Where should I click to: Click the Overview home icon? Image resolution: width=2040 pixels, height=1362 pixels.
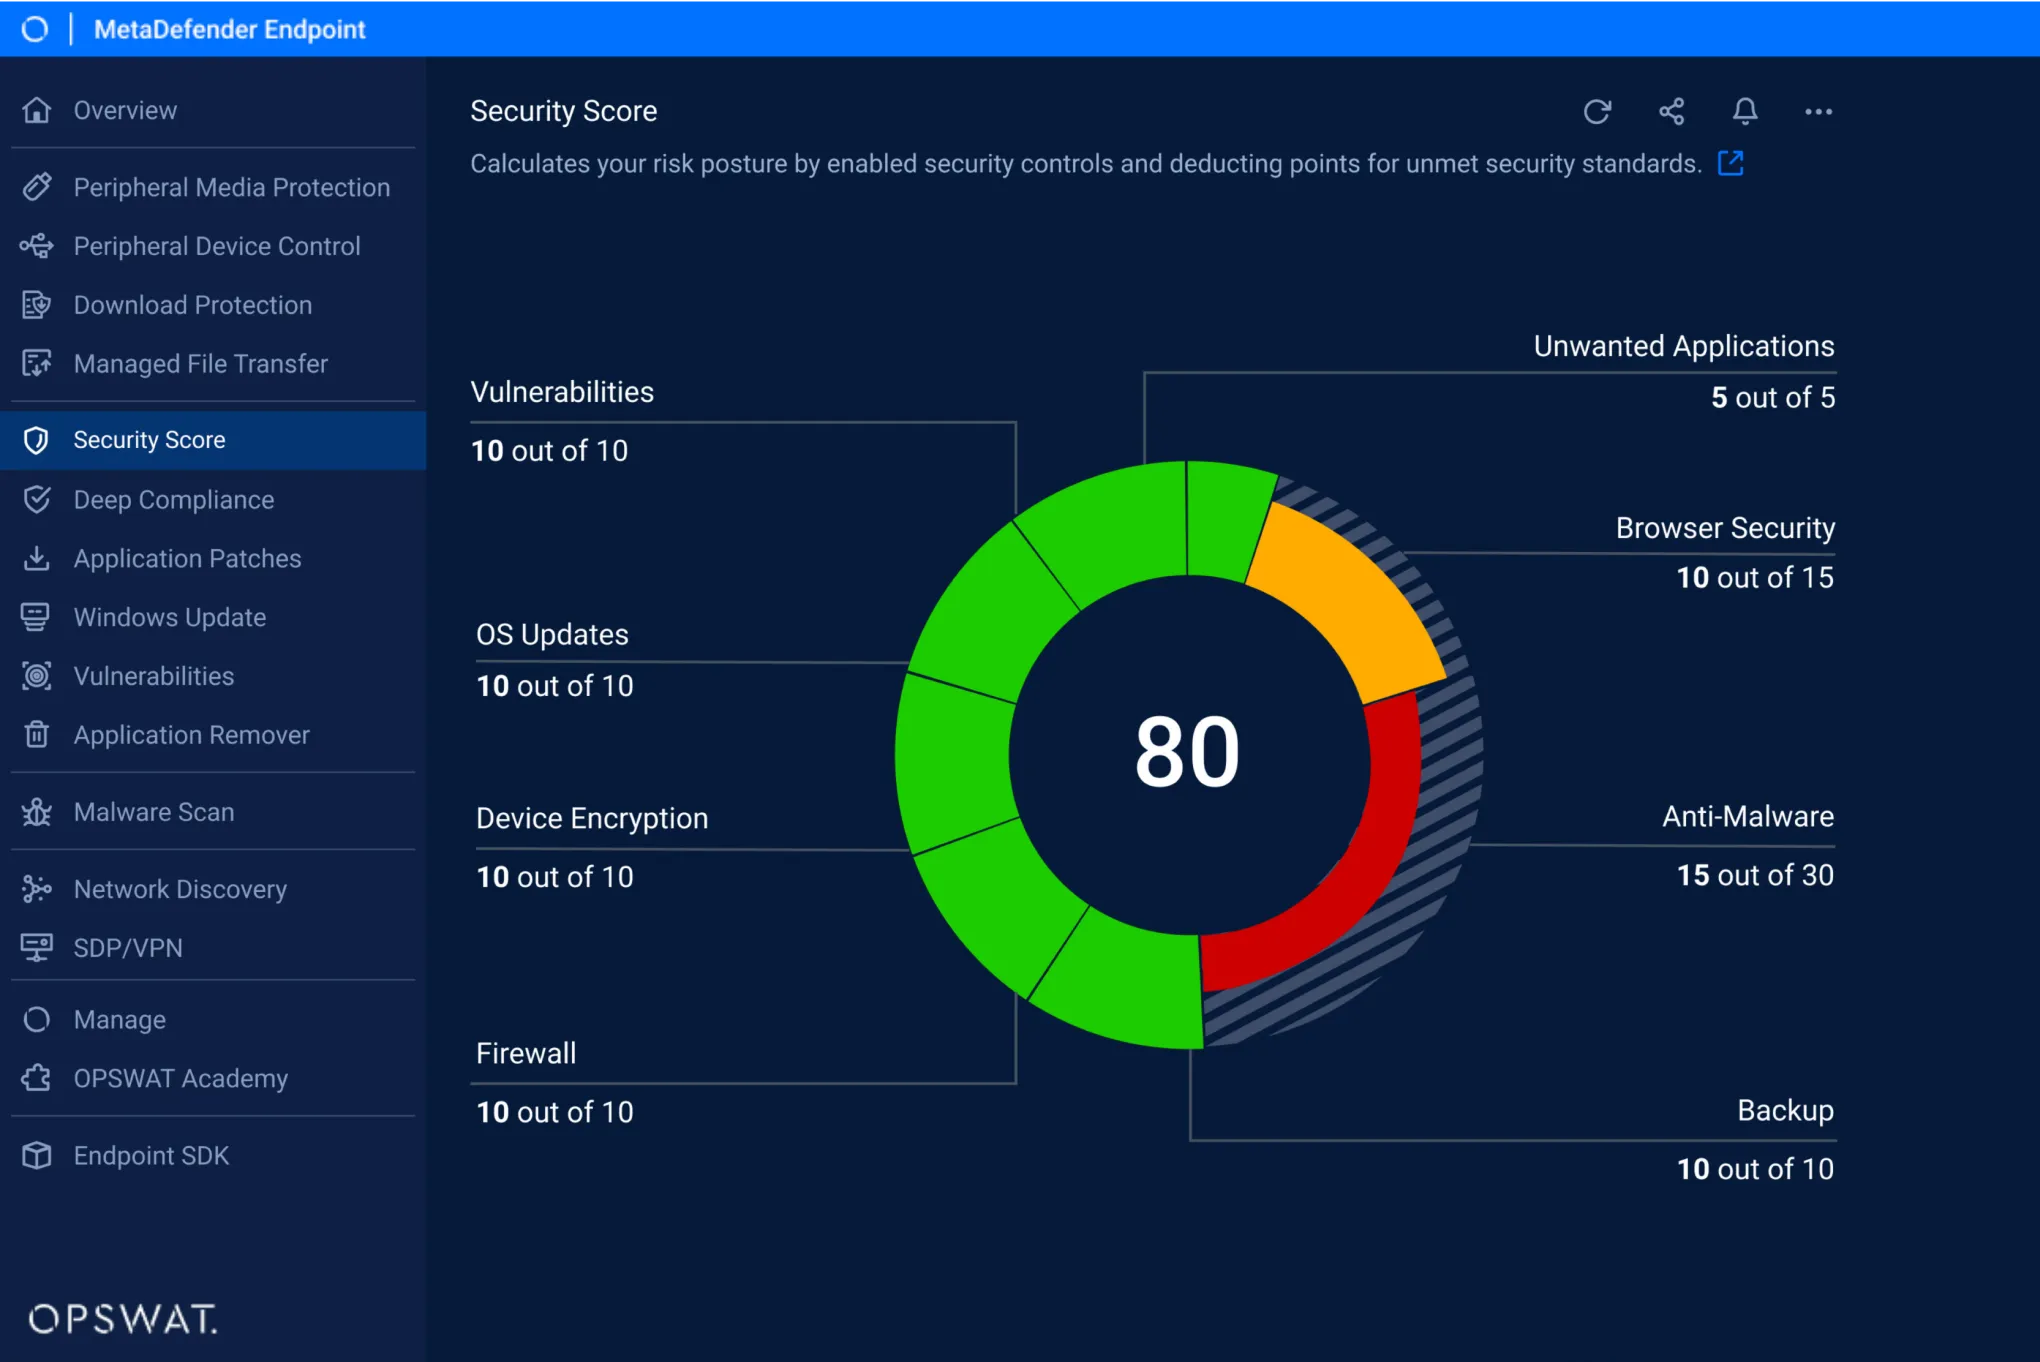pyautogui.click(x=37, y=110)
